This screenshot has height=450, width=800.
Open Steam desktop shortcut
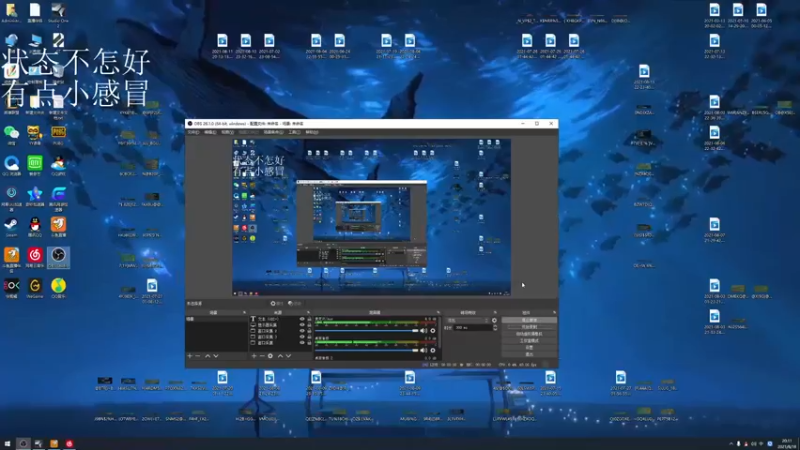point(11,227)
